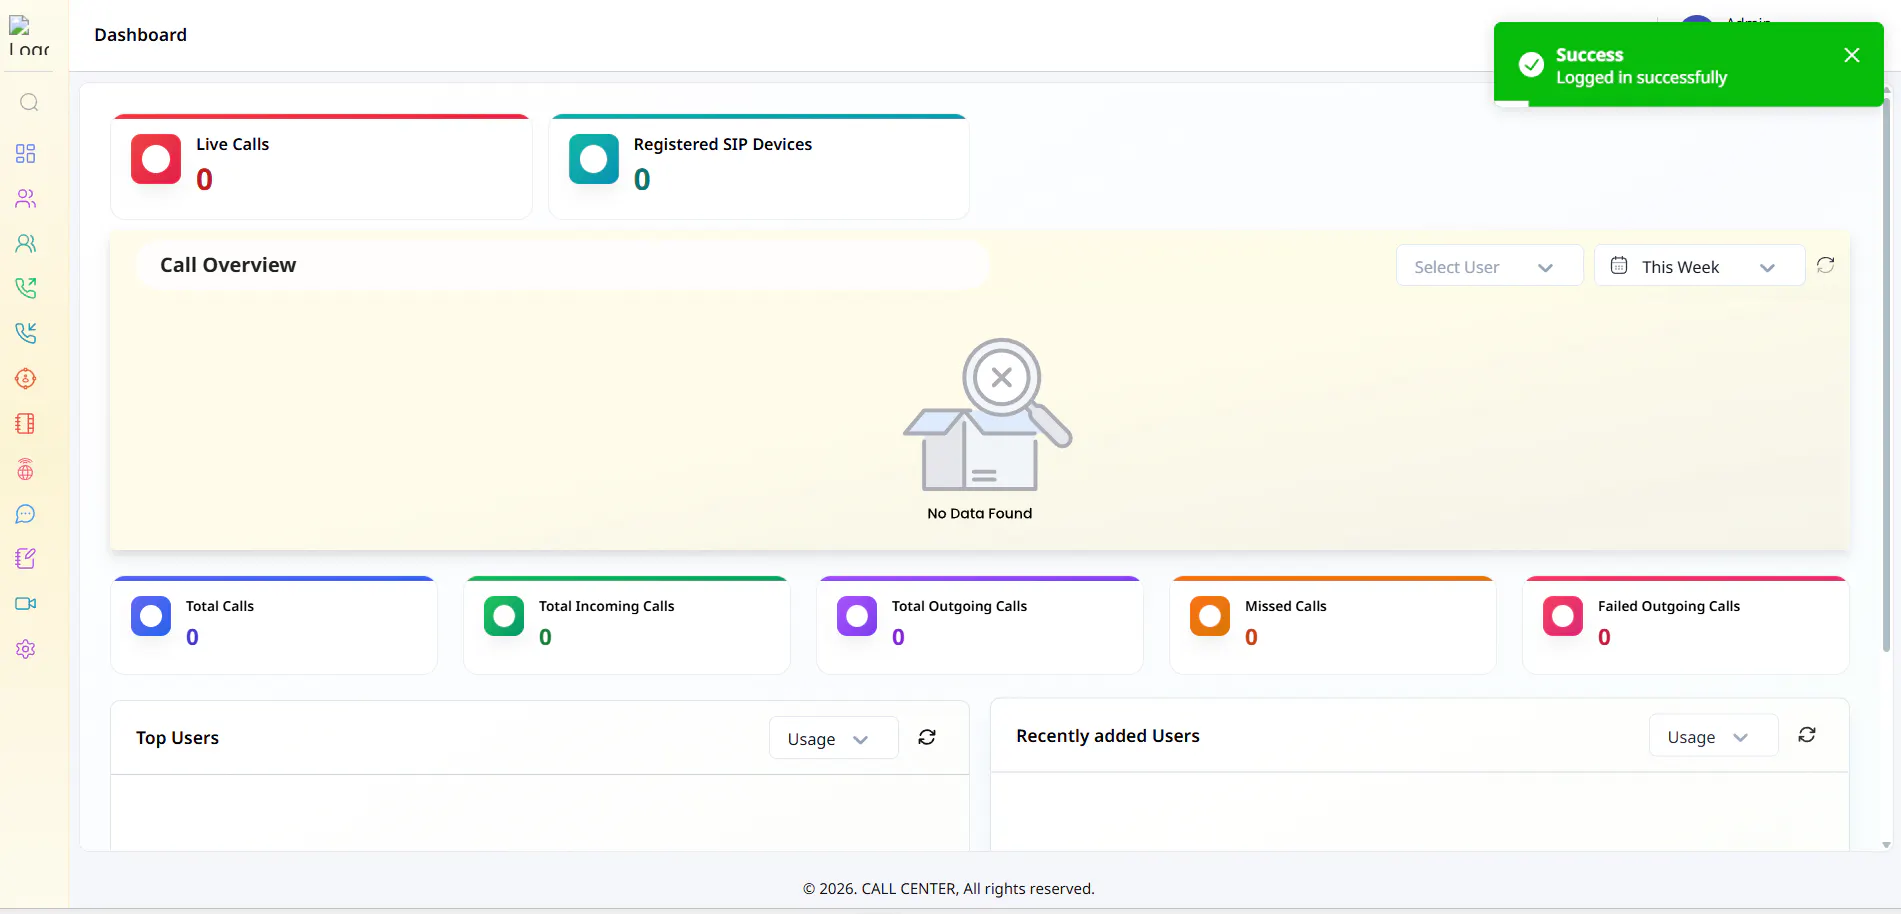This screenshot has height=914, width=1901.
Task: Click the Dashboard page title
Action: point(141,35)
